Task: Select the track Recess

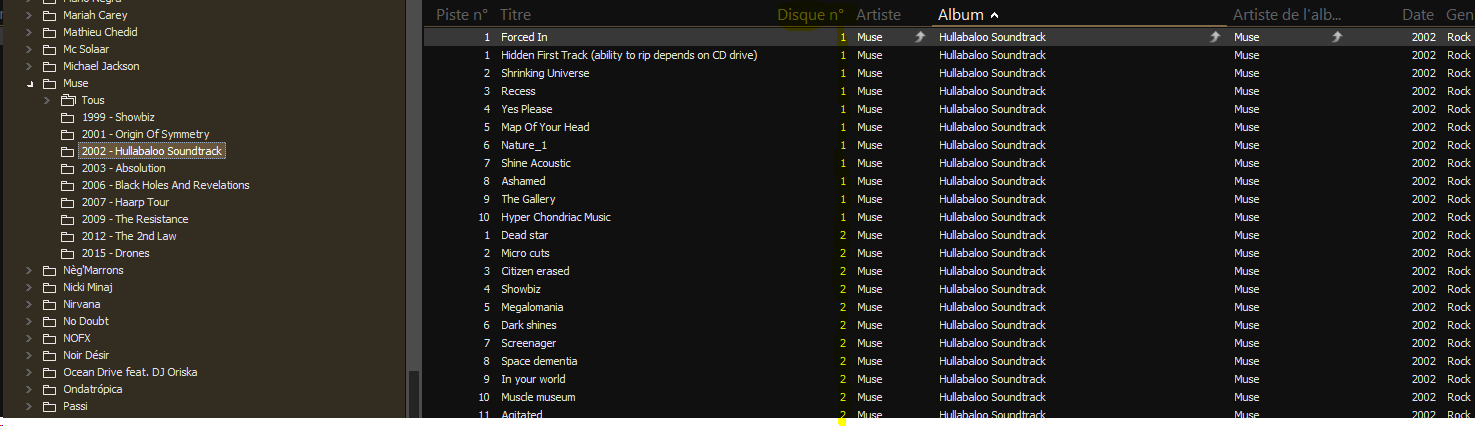Action: click(518, 91)
